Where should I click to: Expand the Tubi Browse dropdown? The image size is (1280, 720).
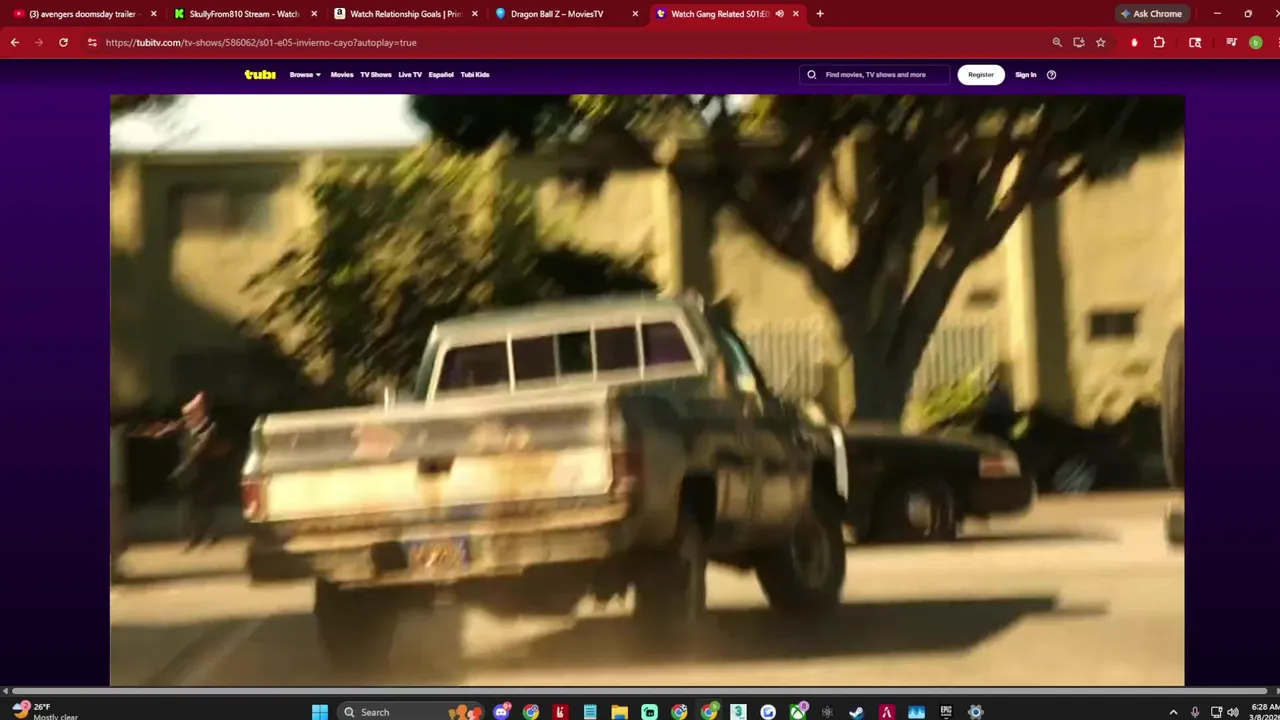305,75
